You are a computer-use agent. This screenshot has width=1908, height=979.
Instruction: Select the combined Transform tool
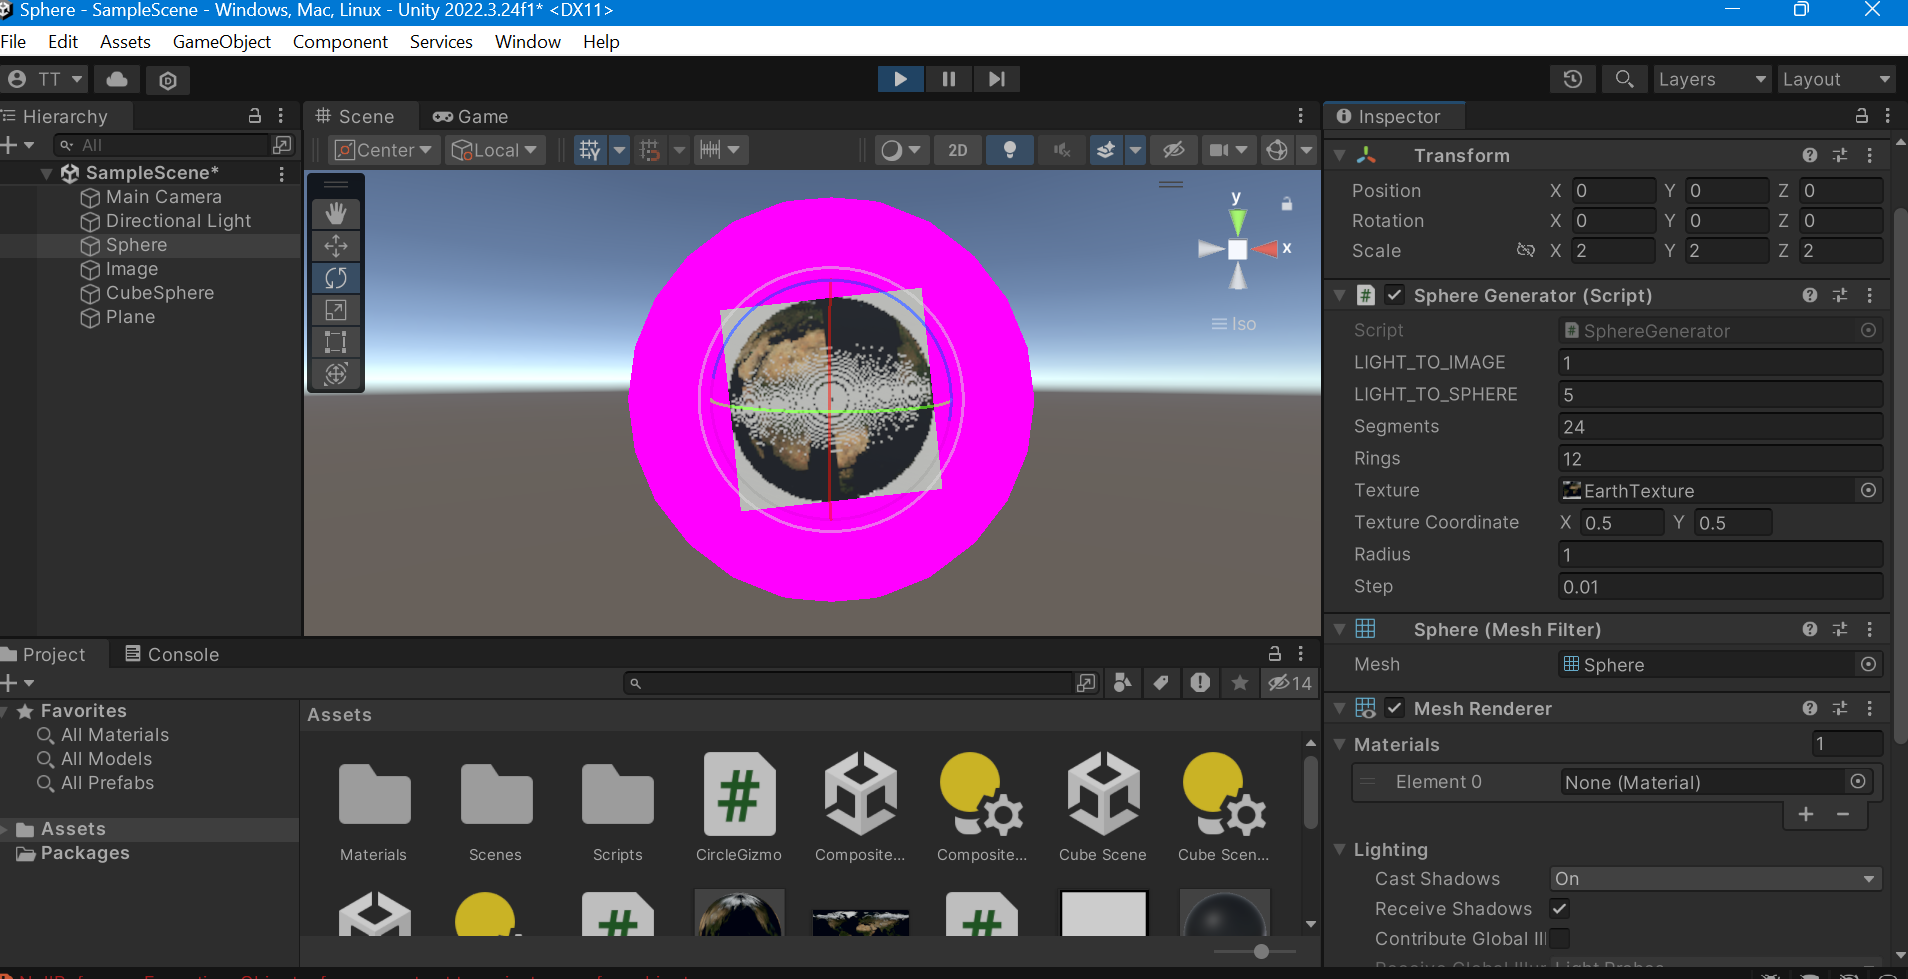(336, 374)
